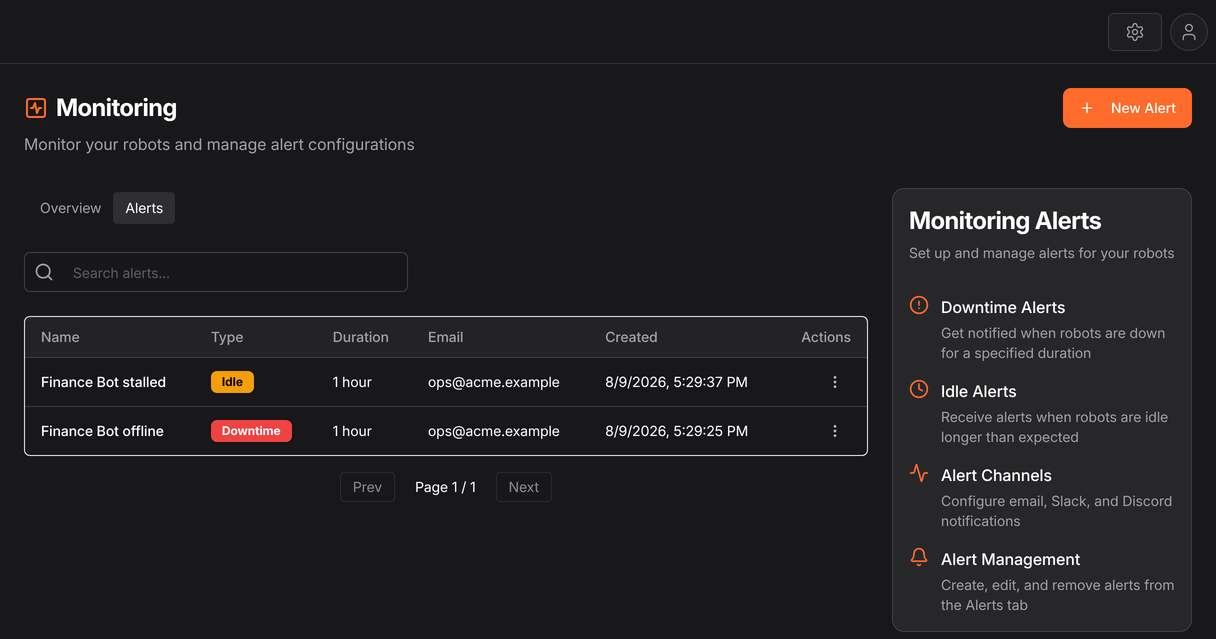Click the 5:29:37 PM created timestamp

(x=676, y=382)
